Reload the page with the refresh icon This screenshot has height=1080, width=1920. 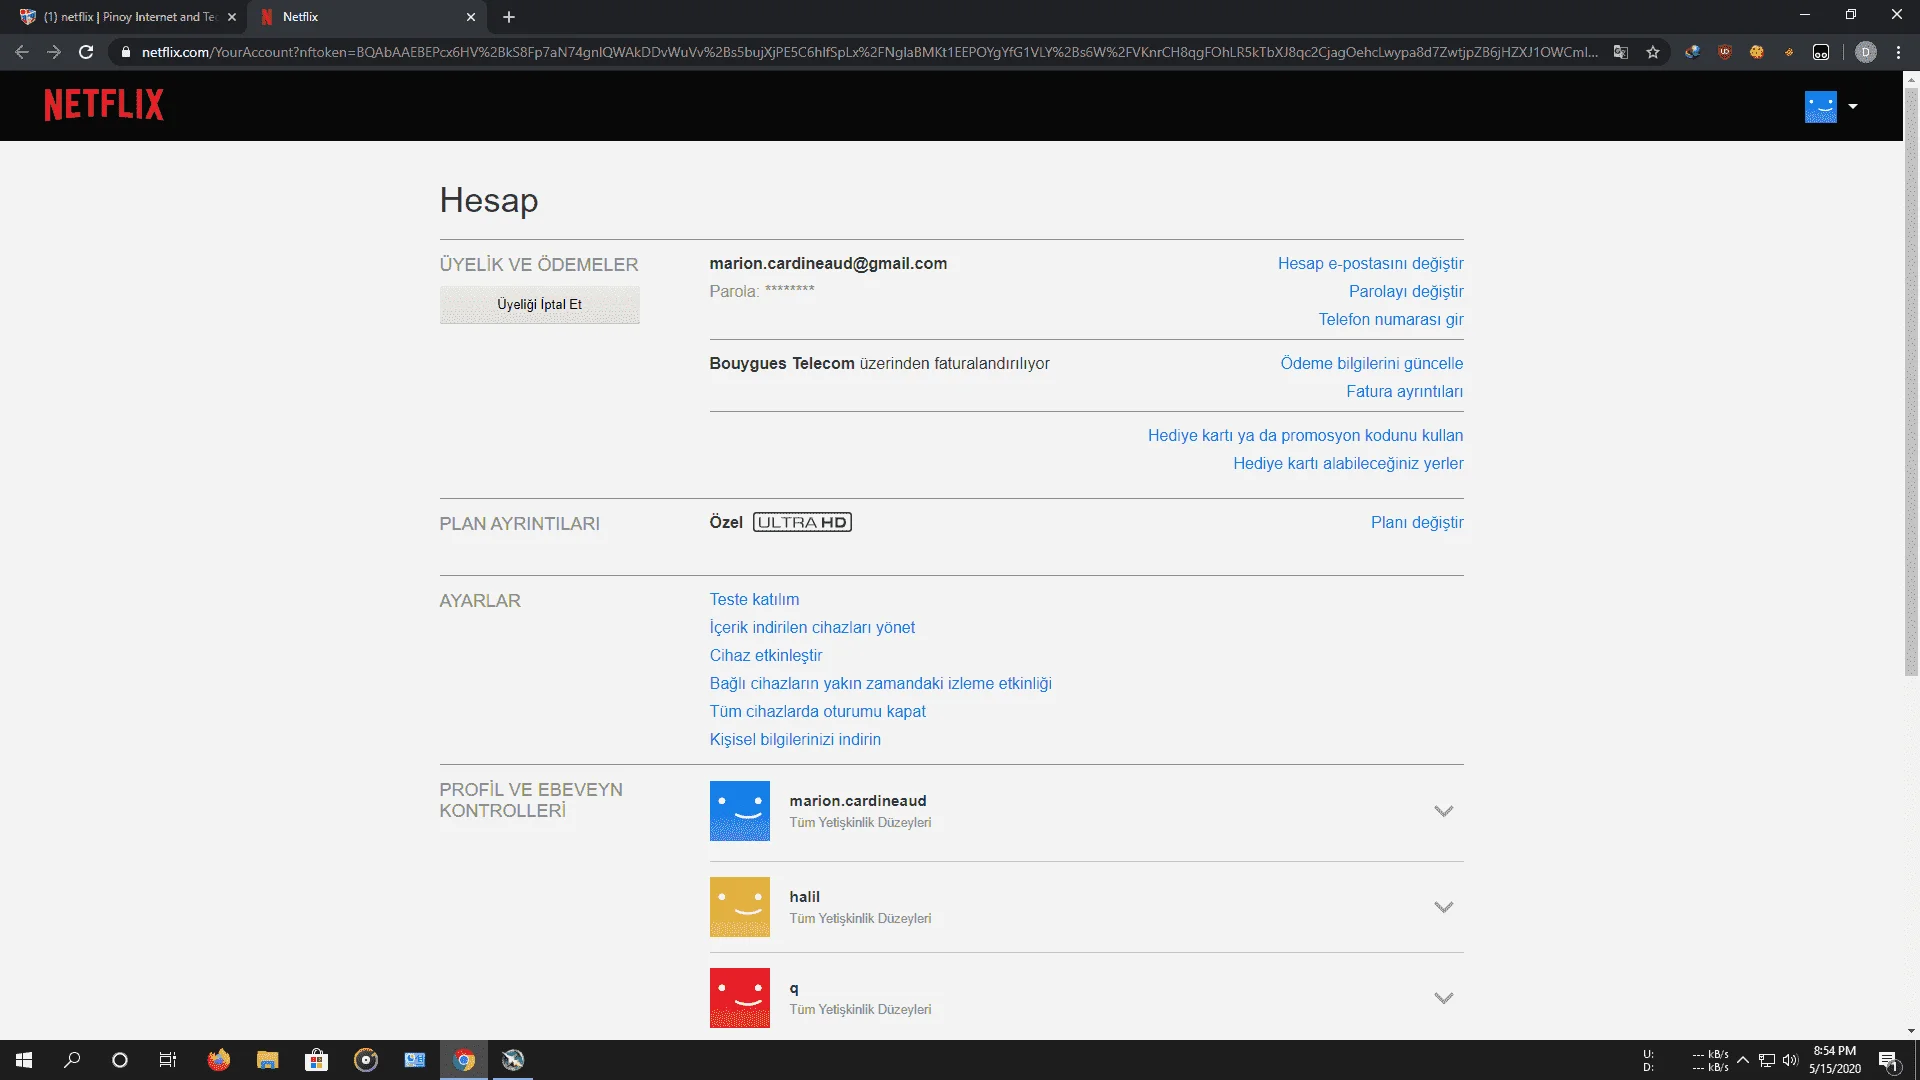[x=86, y=52]
